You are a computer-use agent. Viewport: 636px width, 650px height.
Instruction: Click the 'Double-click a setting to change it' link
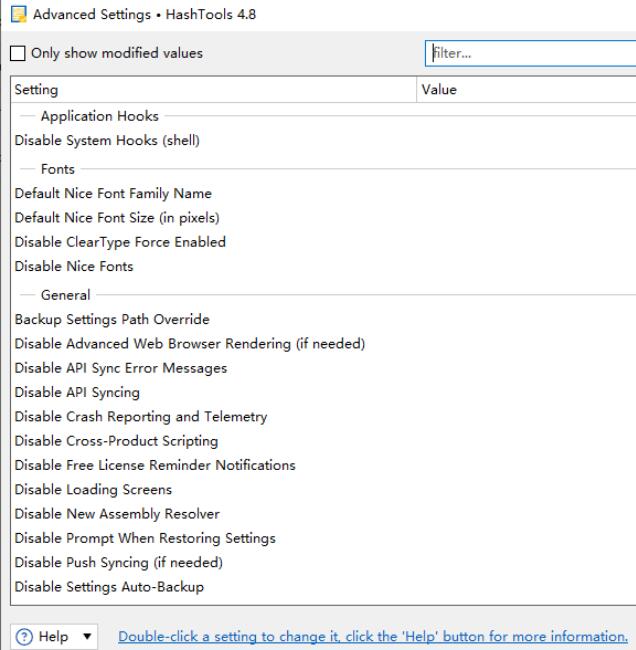[x=372, y=637]
